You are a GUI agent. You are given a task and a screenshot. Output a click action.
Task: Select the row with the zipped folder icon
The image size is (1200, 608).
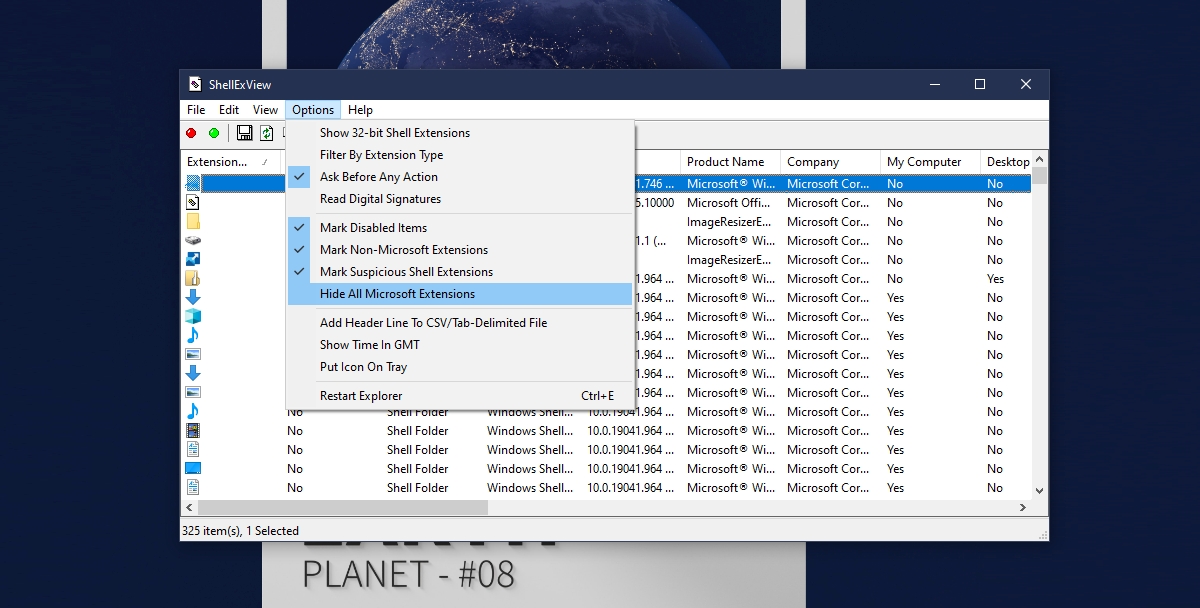pyautogui.click(x=193, y=279)
